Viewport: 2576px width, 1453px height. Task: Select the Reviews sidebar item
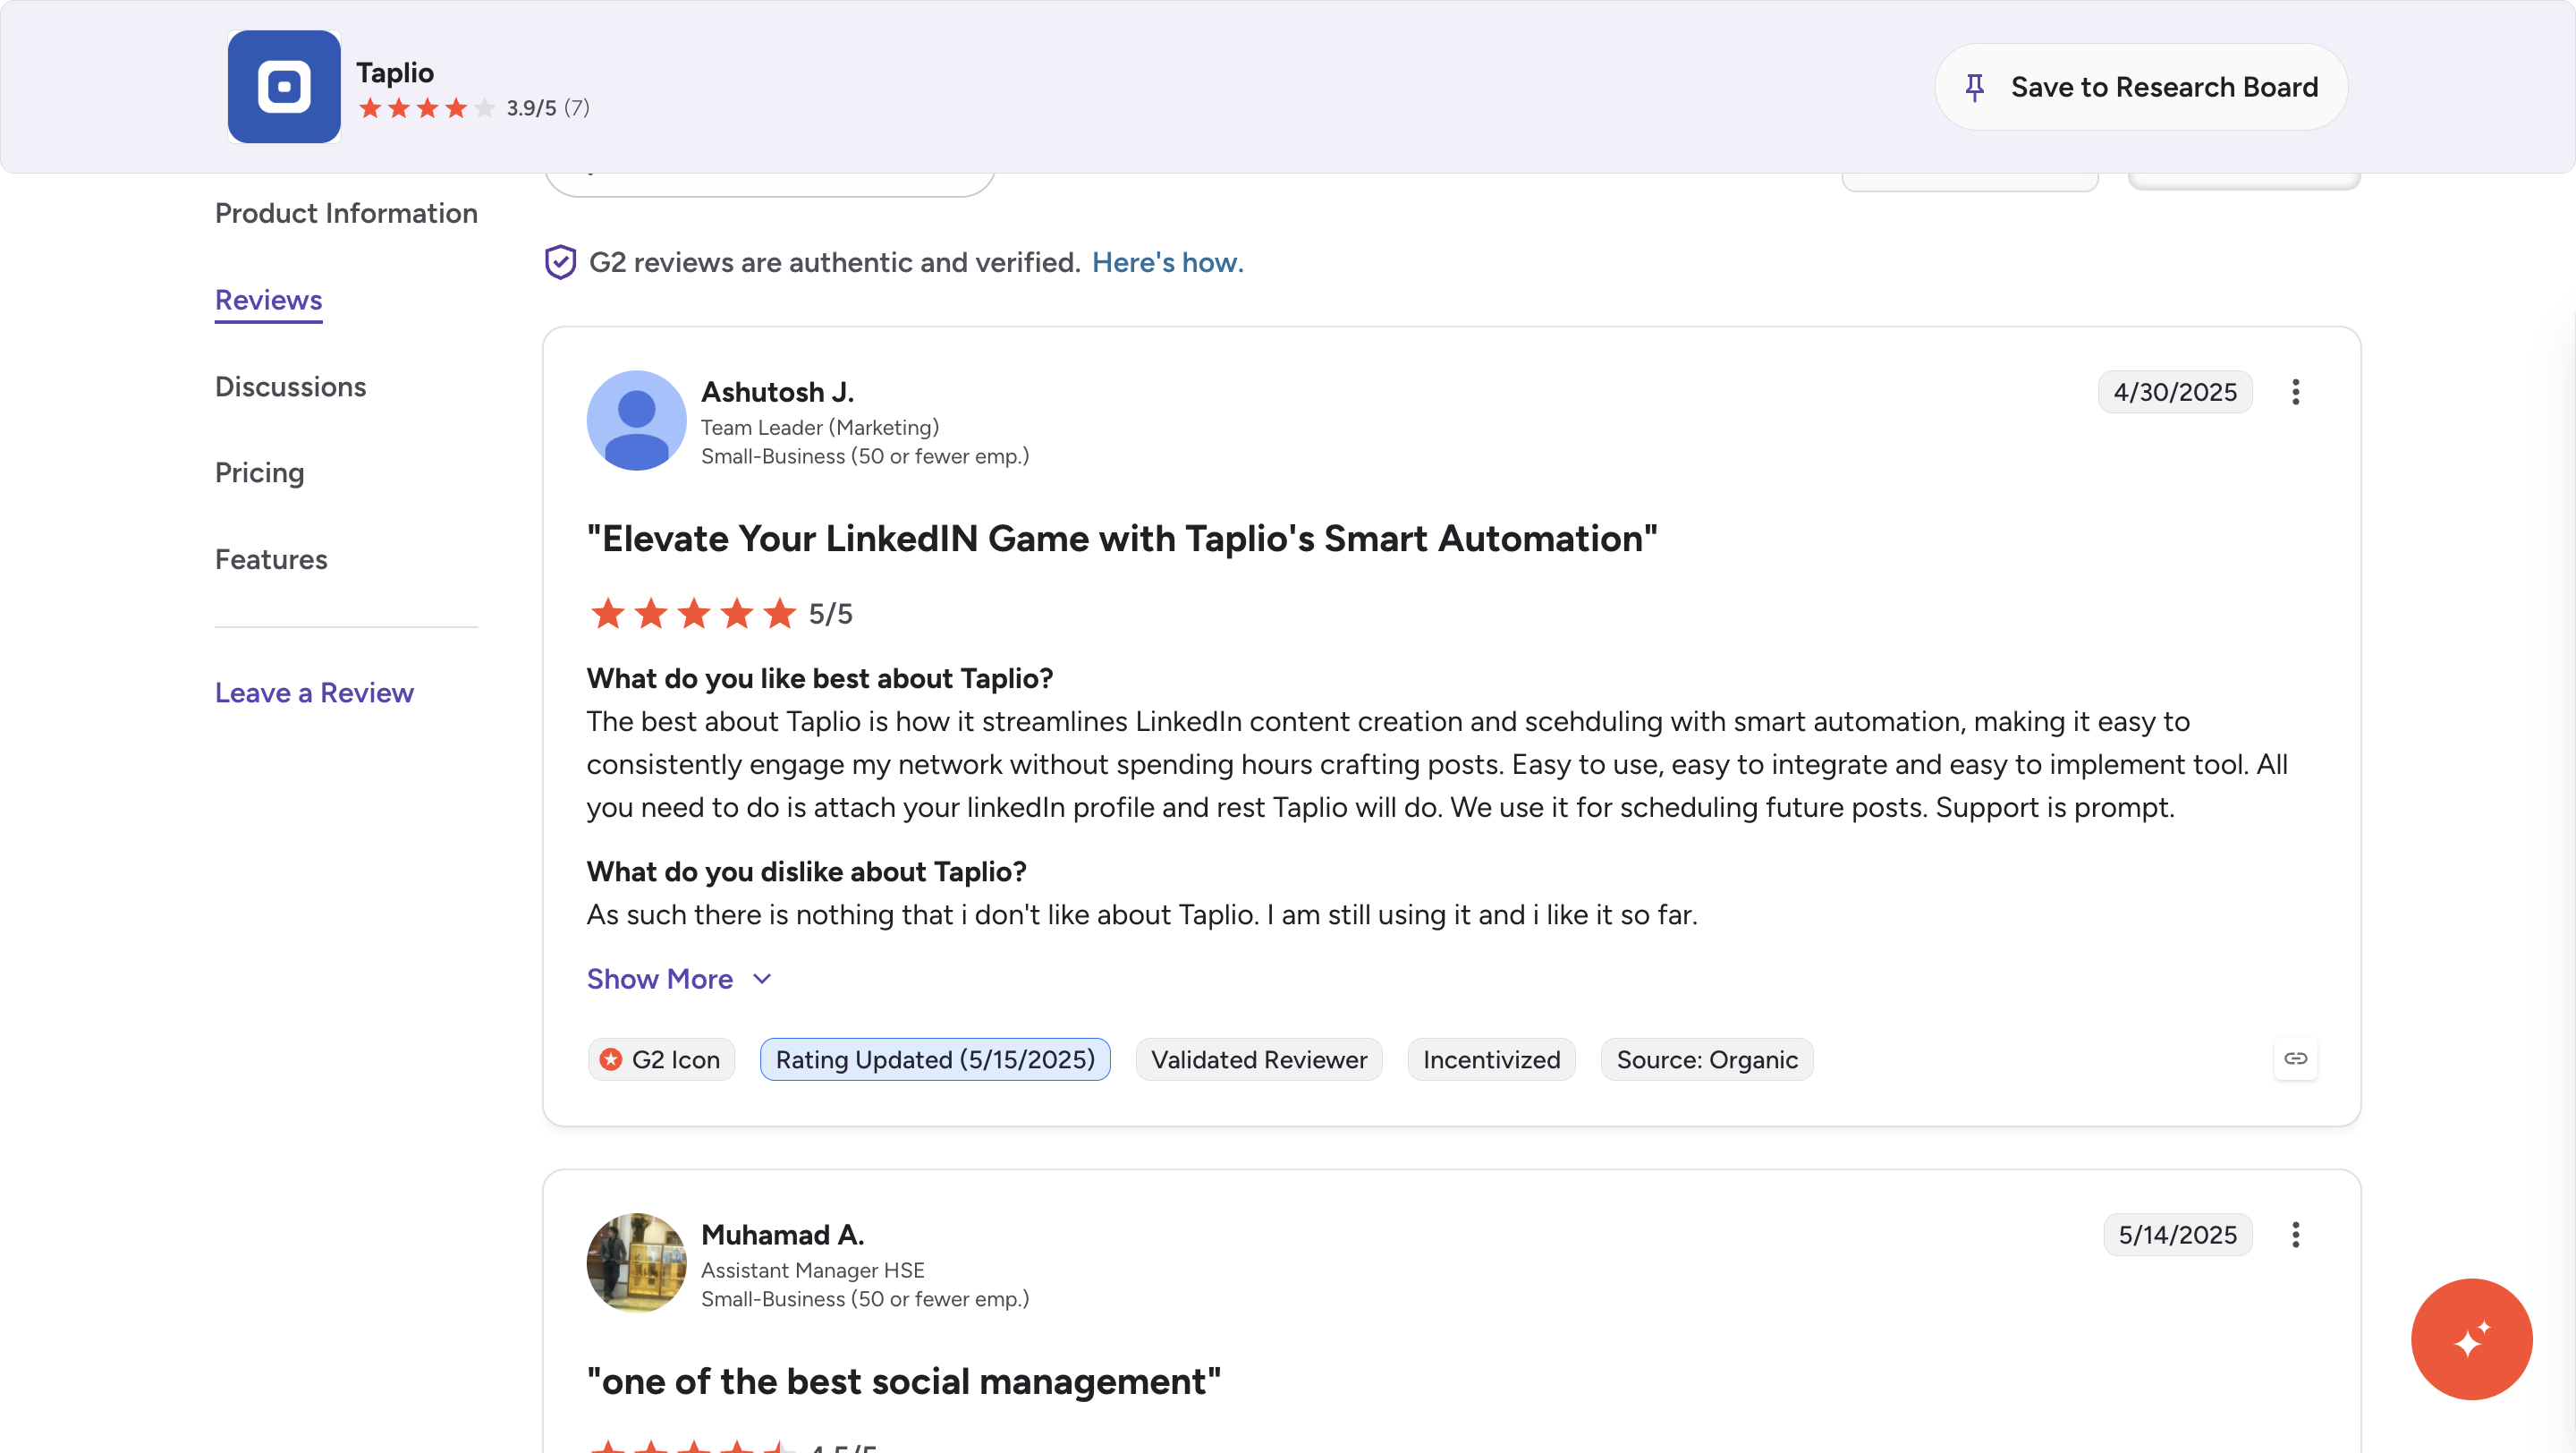(269, 300)
